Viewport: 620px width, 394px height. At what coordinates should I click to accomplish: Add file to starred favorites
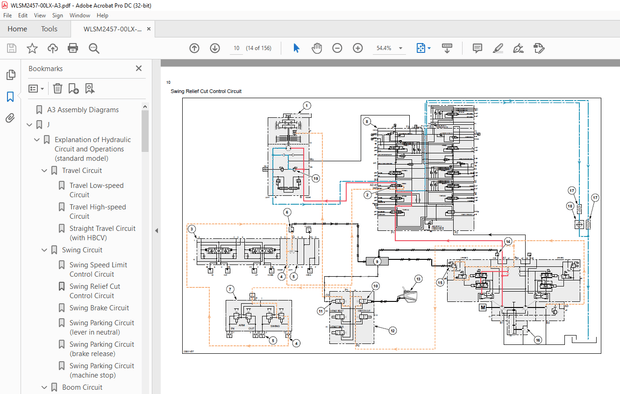(x=32, y=48)
